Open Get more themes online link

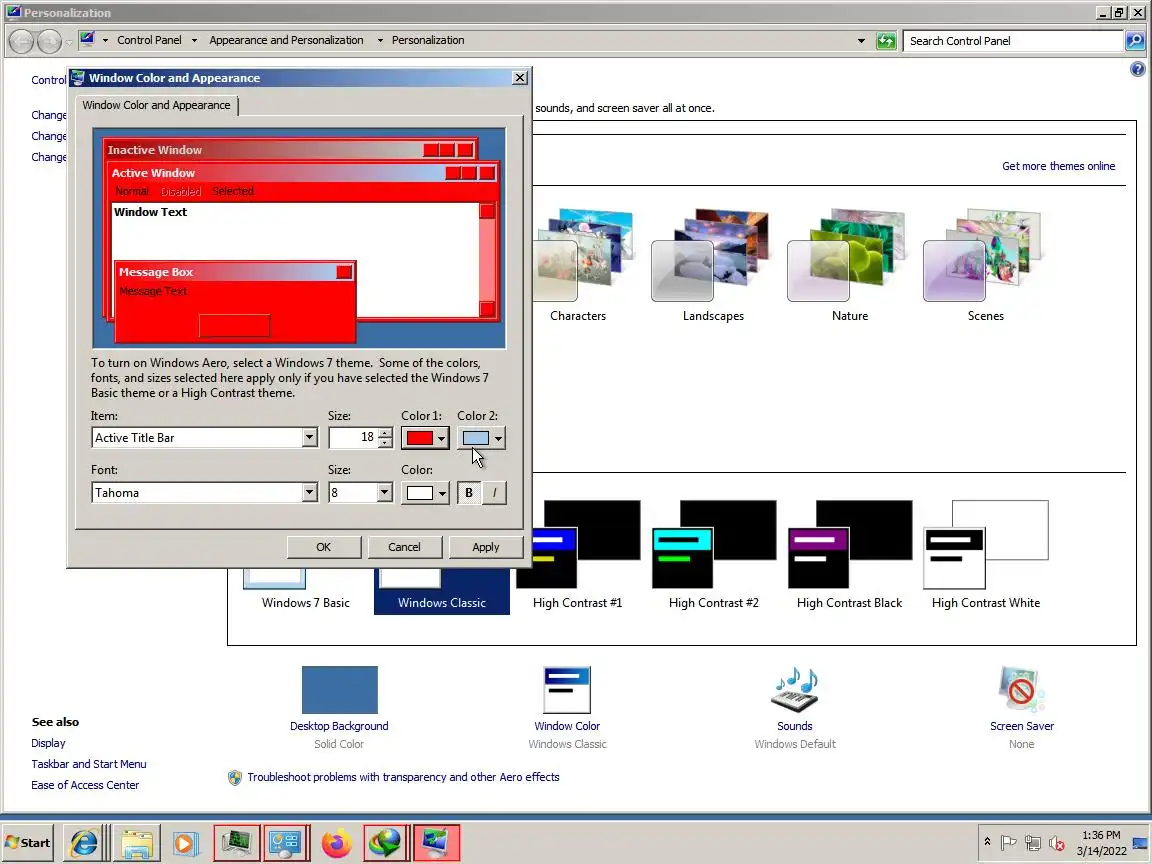(x=1059, y=166)
